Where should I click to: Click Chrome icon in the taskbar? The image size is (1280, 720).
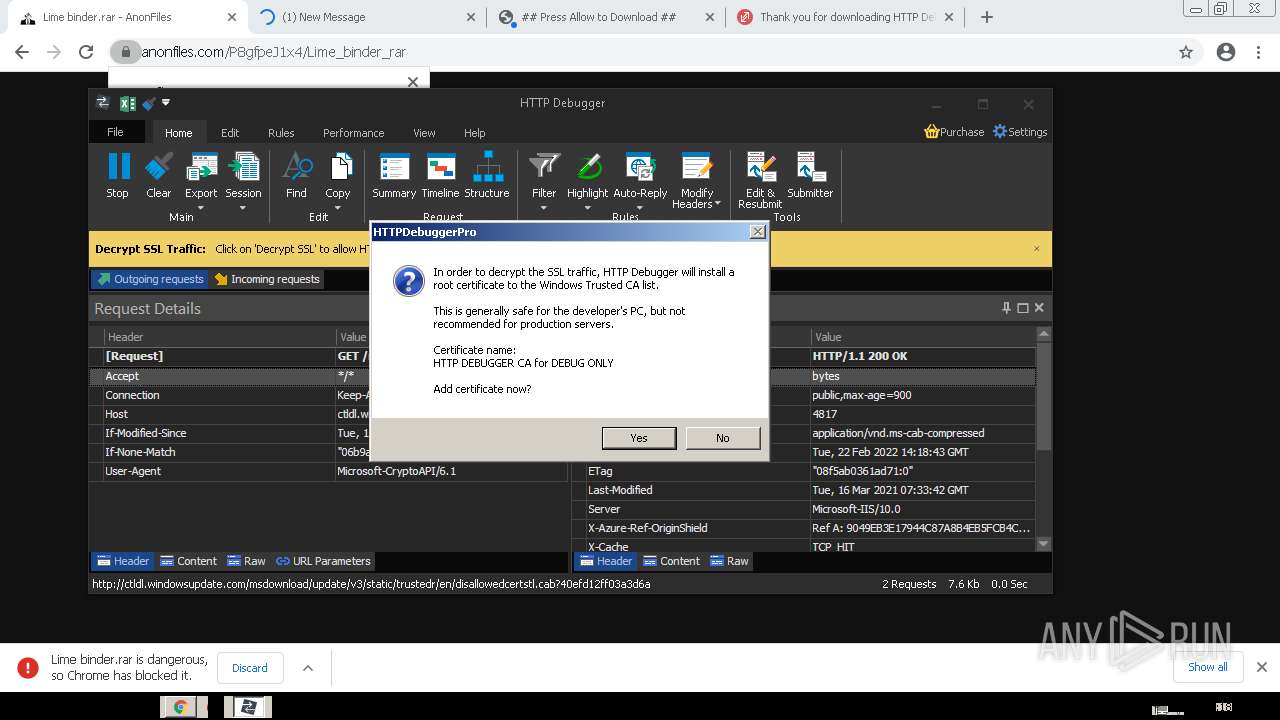tap(181, 707)
